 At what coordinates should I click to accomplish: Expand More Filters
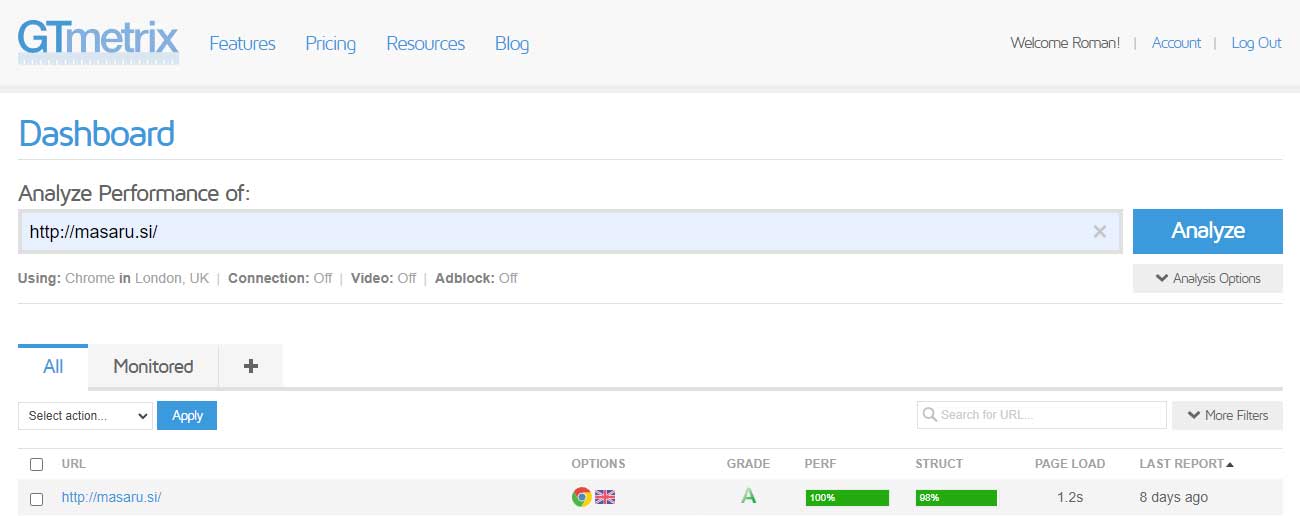[x=1227, y=415]
